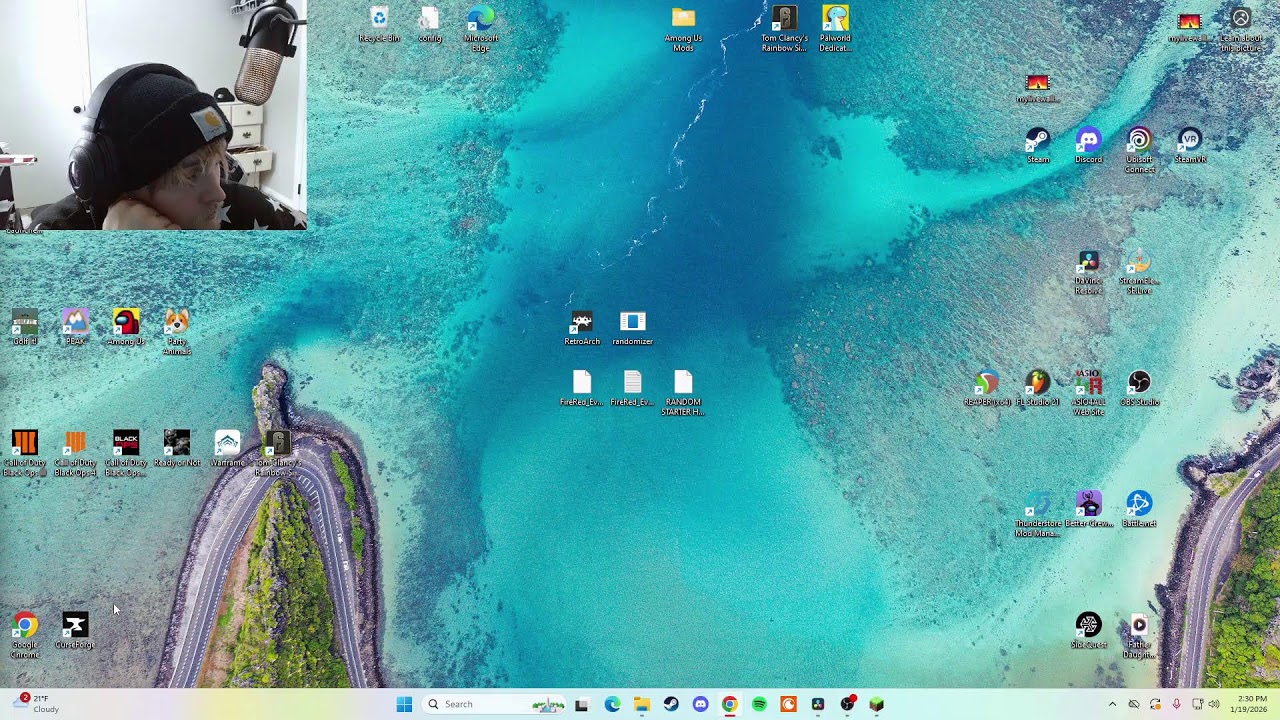
Task: Select the lined-document FireRed_Ev file
Action: coord(632,389)
